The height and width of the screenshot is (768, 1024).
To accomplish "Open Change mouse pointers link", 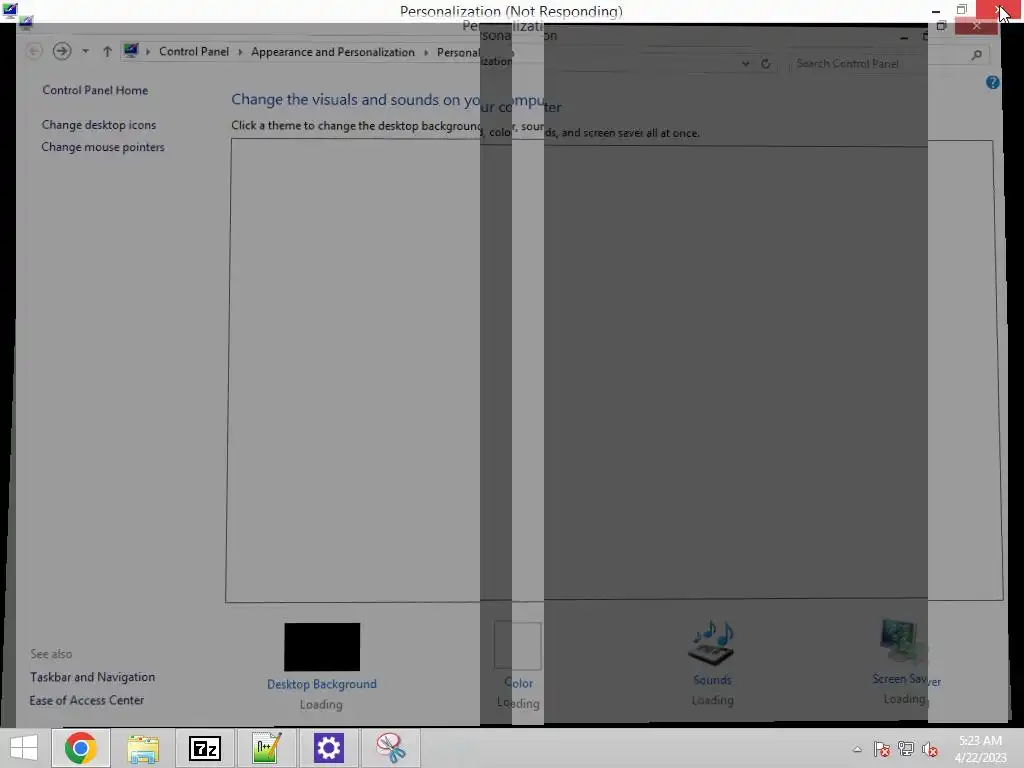I will coord(103,147).
